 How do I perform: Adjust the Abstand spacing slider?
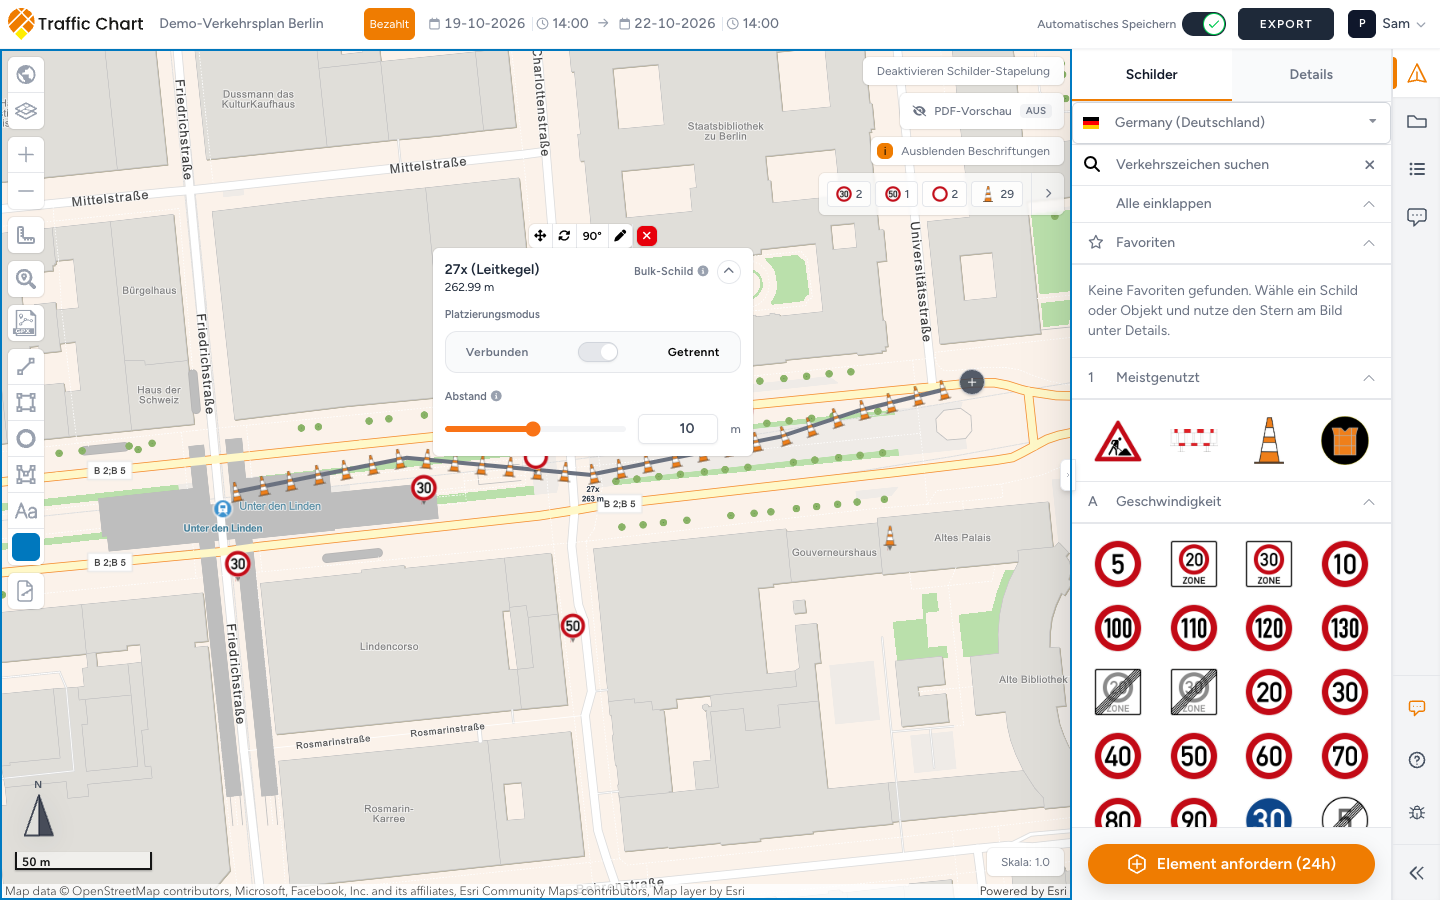(533, 429)
